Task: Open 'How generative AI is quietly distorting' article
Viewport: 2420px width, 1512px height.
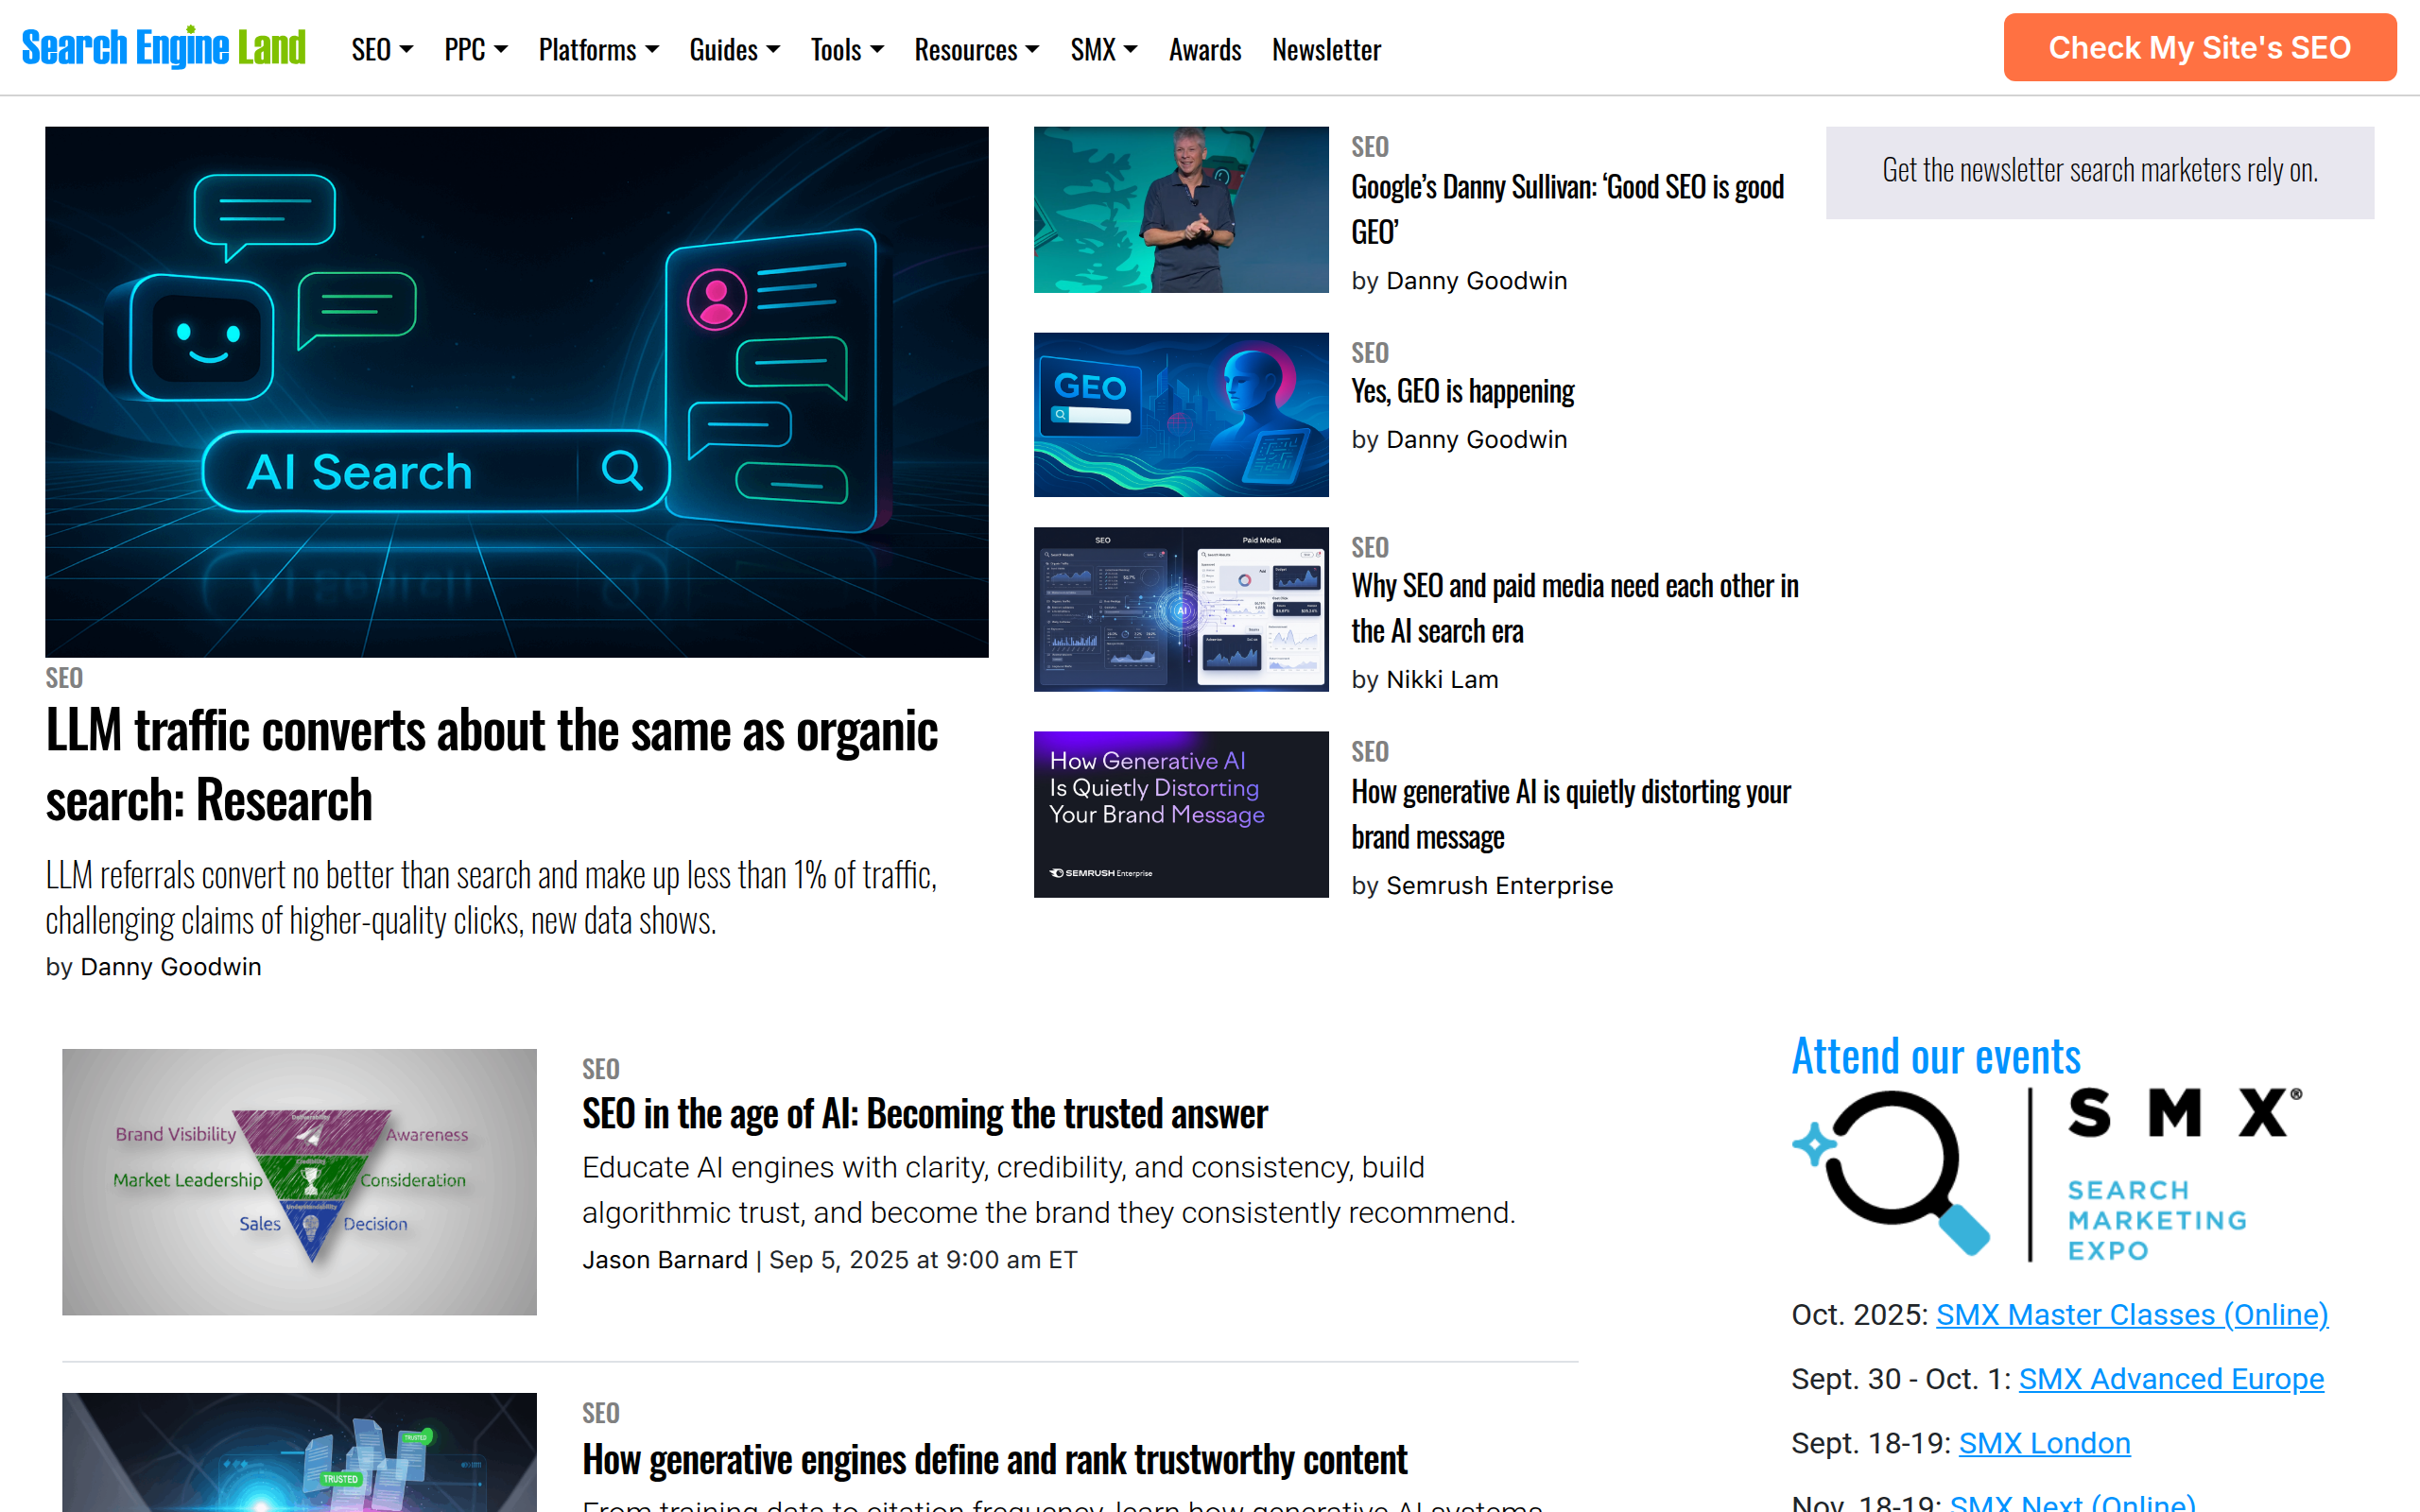Action: click(1571, 814)
